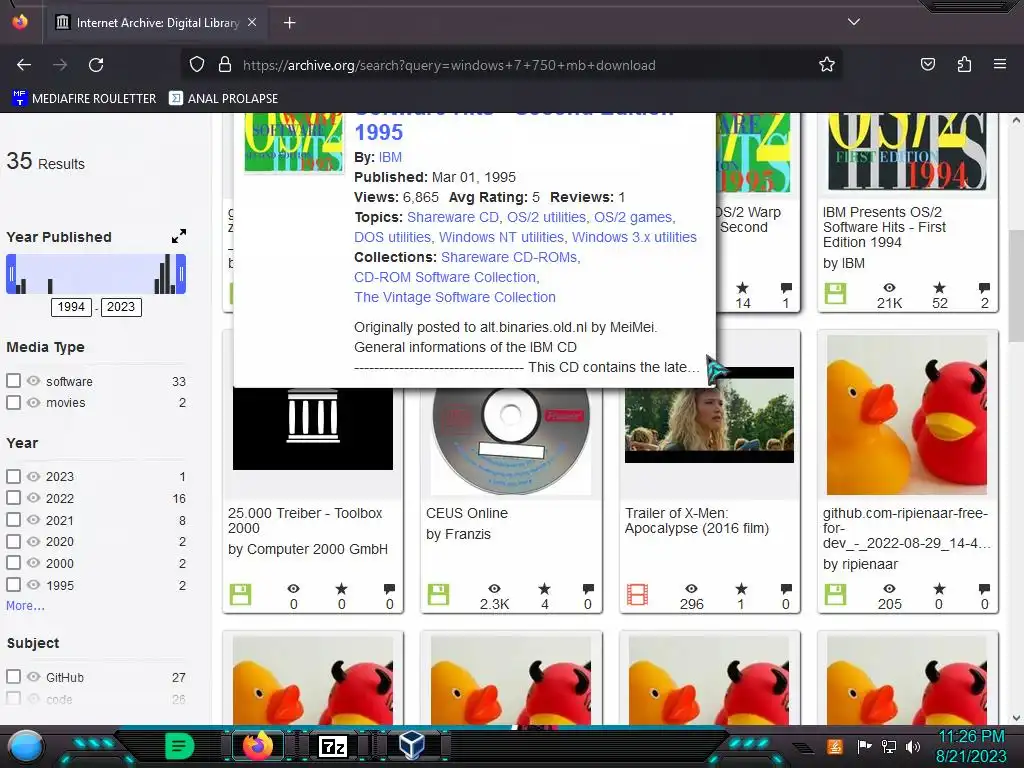Screen dimensions: 1024x768
Task: Click the site padlock icon
Action: coord(225,65)
